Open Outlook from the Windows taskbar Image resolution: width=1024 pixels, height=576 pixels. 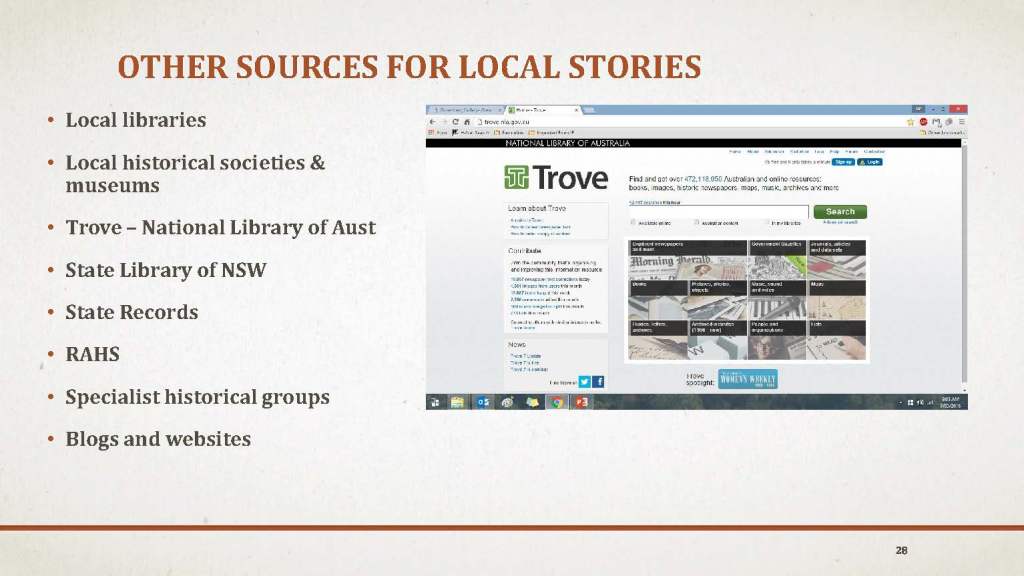point(482,402)
